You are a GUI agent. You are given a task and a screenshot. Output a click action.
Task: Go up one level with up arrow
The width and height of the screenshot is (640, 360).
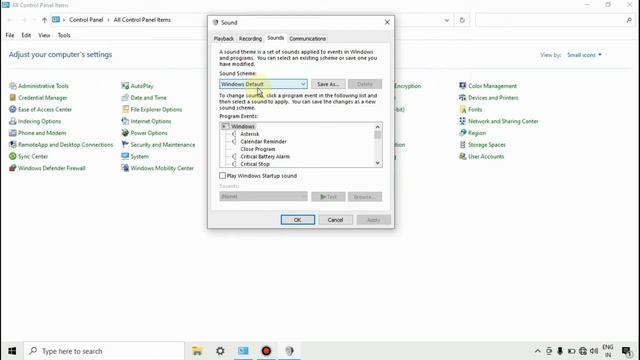(x=44, y=20)
